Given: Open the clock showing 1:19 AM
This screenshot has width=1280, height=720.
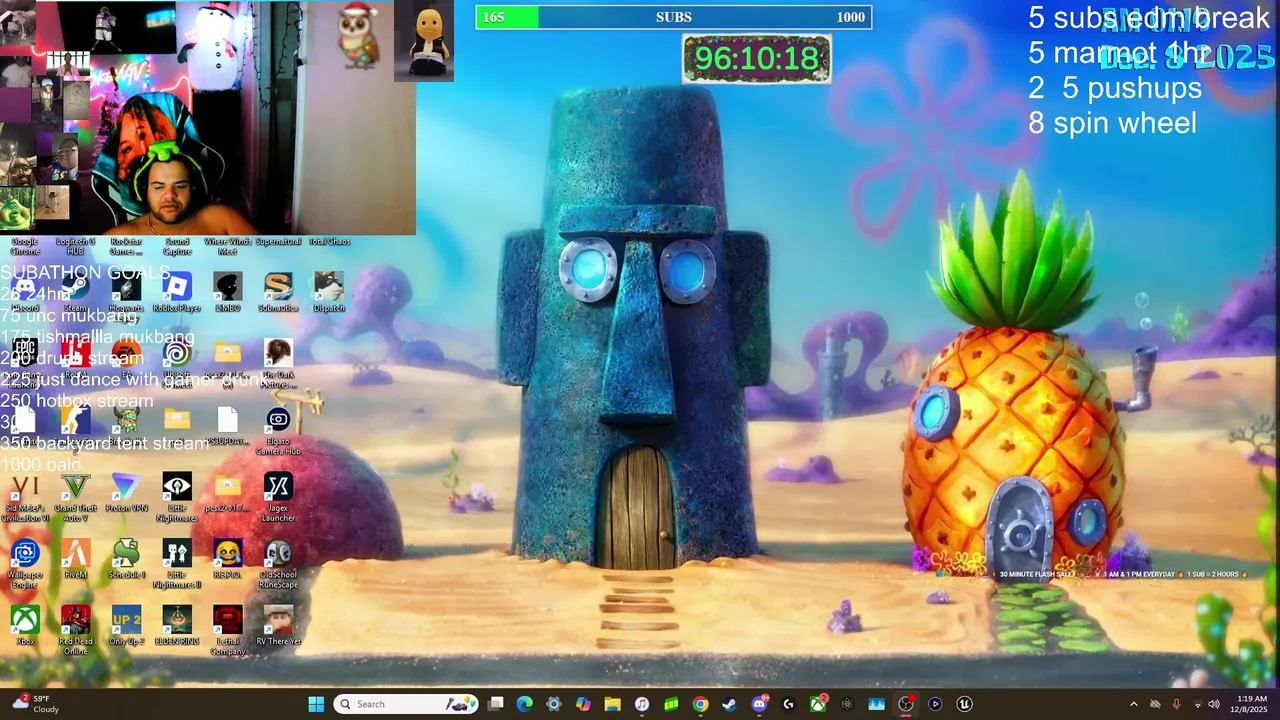Looking at the screenshot, I should [1251, 704].
